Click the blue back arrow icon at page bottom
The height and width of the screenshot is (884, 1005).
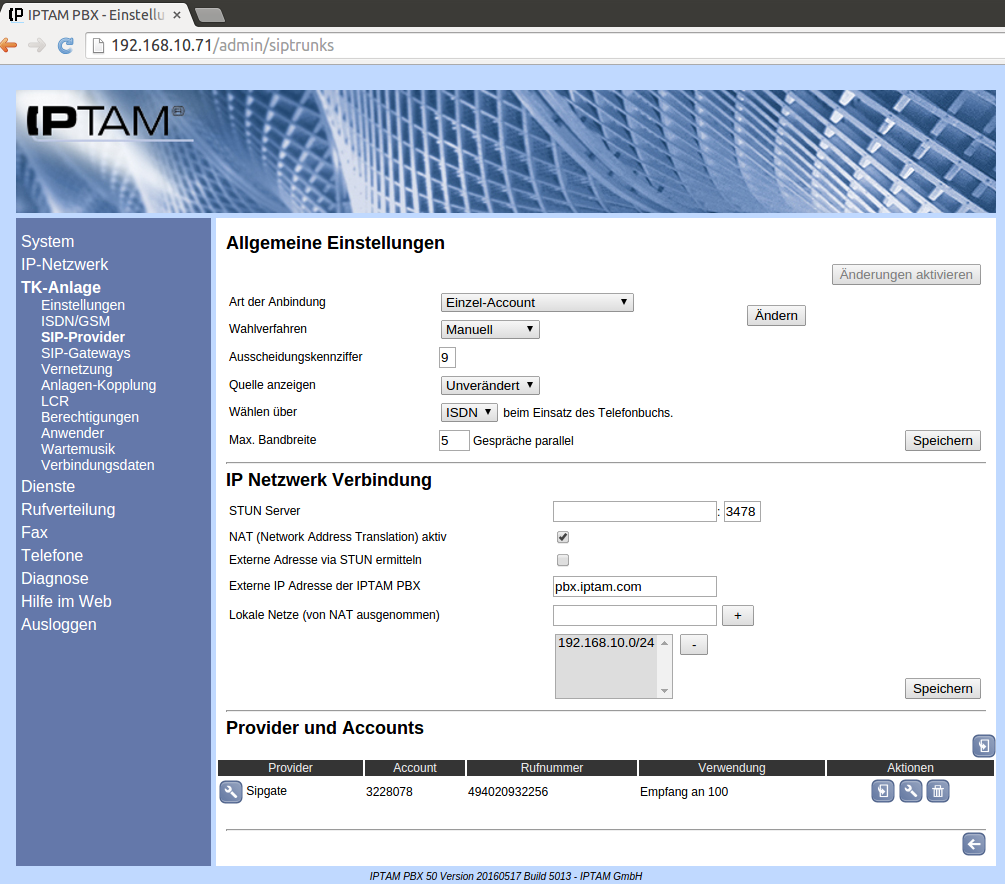click(x=973, y=845)
